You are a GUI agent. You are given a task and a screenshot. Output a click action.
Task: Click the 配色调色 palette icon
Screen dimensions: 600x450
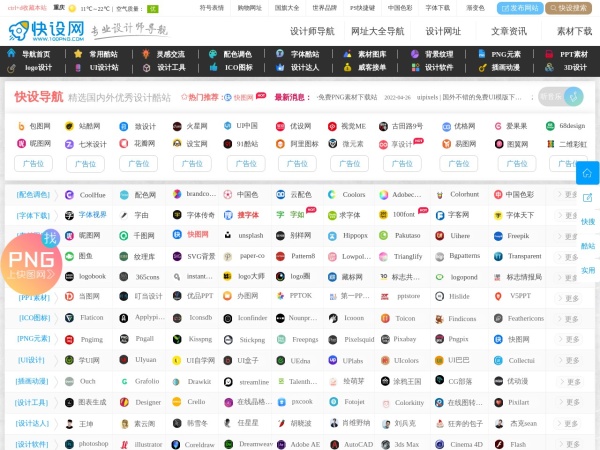pyautogui.click(x=213, y=54)
